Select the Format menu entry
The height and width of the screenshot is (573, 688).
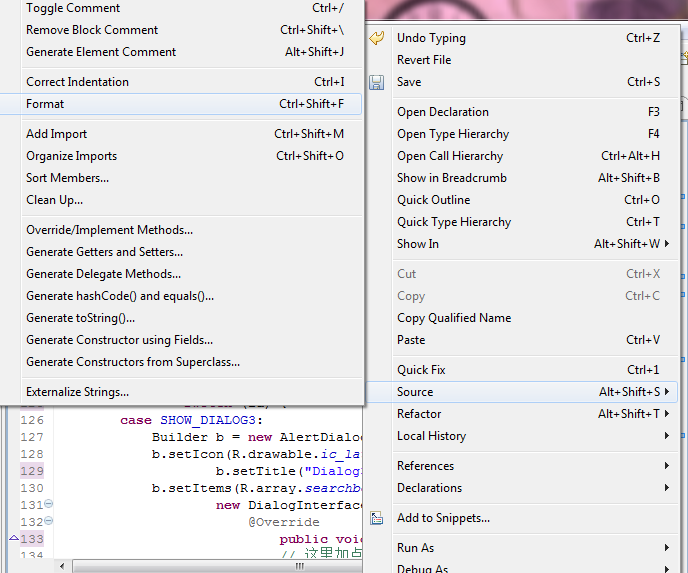[x=182, y=104]
